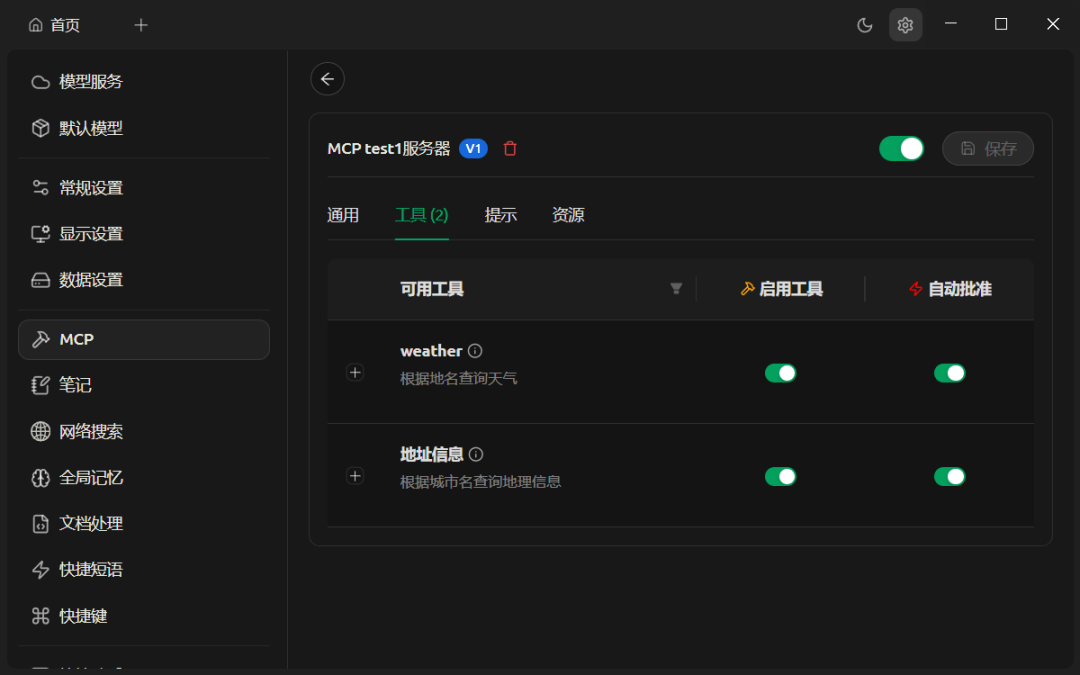
Task: Expand the weather tool details
Action: [355, 372]
